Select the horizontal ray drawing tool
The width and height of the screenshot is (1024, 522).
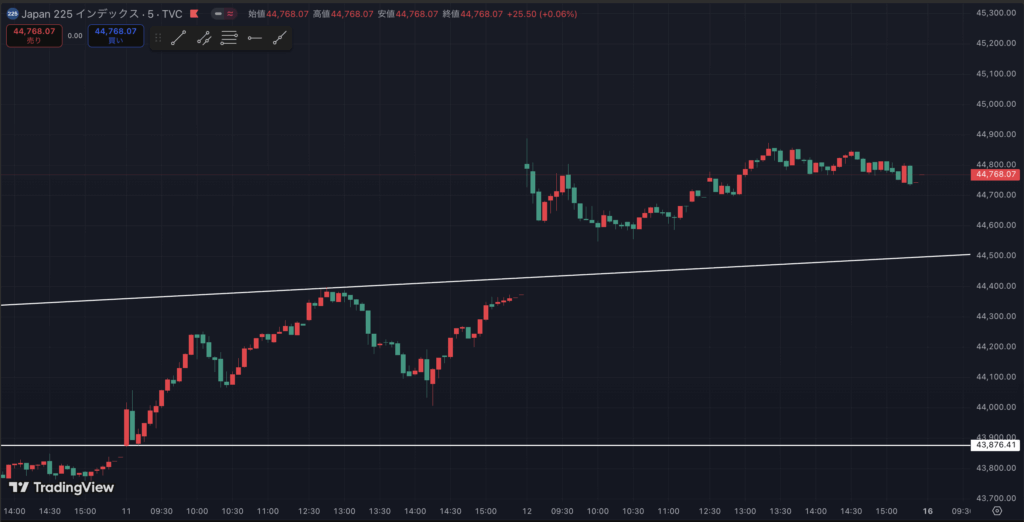coord(254,37)
